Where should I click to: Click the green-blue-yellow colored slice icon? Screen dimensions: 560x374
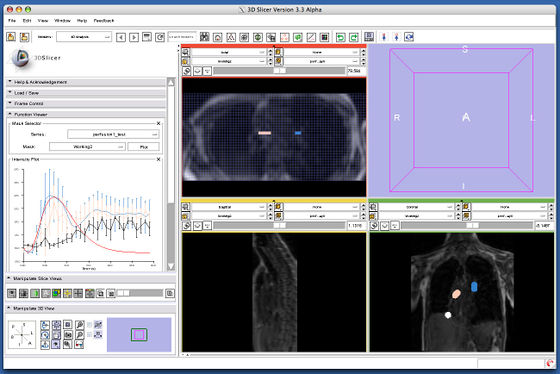56,294
